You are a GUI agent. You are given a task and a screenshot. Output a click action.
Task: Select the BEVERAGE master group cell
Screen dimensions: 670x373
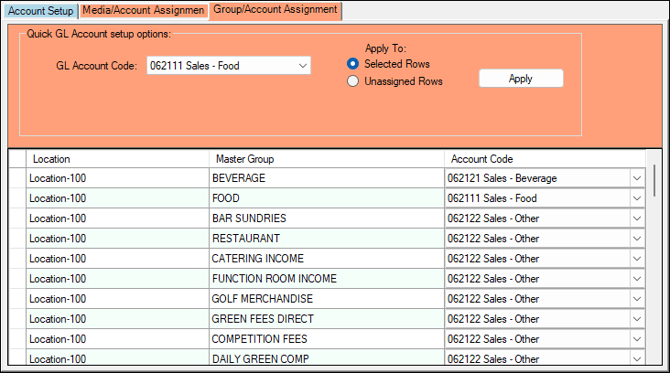tap(327, 178)
